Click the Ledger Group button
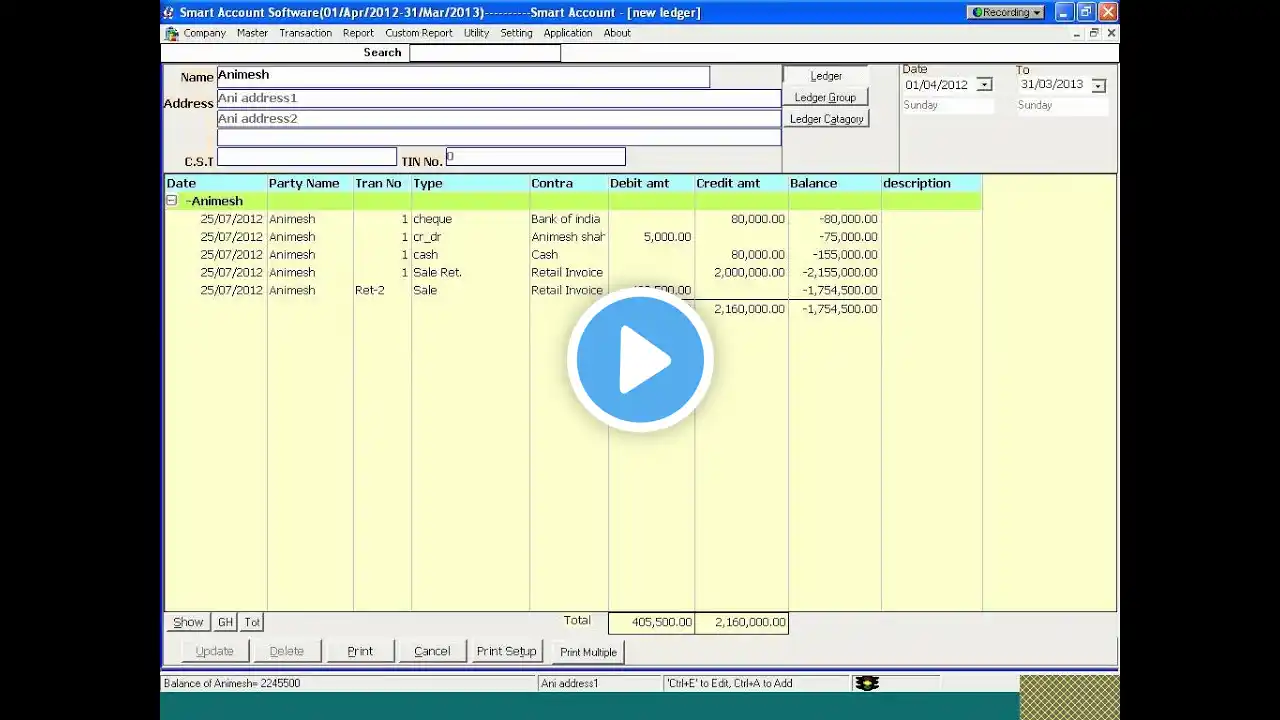The image size is (1280, 720). tap(826, 97)
